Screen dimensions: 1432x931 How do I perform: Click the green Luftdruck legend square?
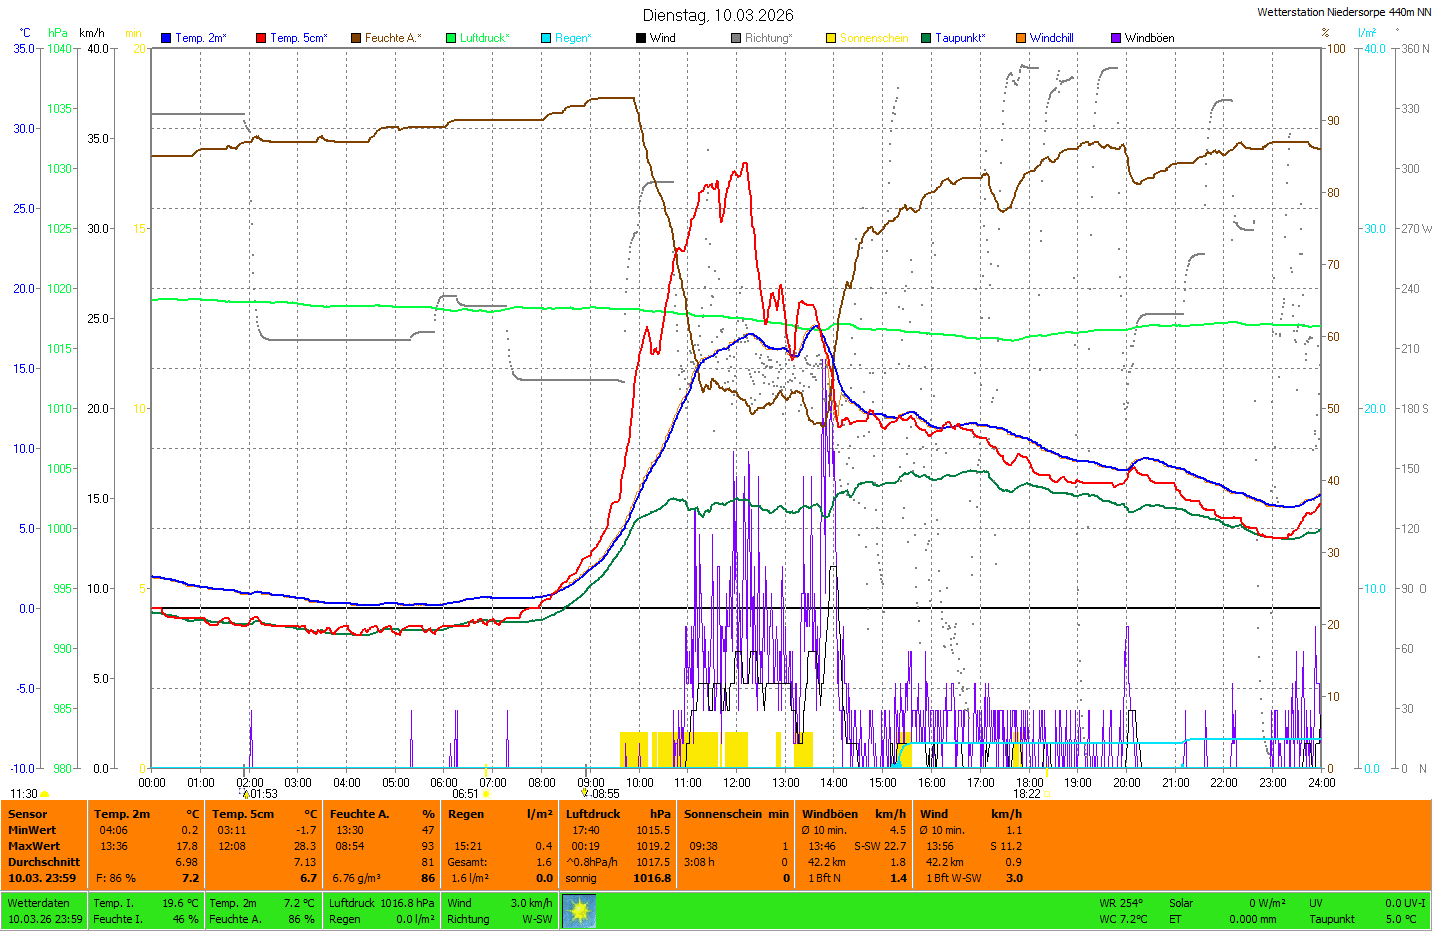coord(451,38)
